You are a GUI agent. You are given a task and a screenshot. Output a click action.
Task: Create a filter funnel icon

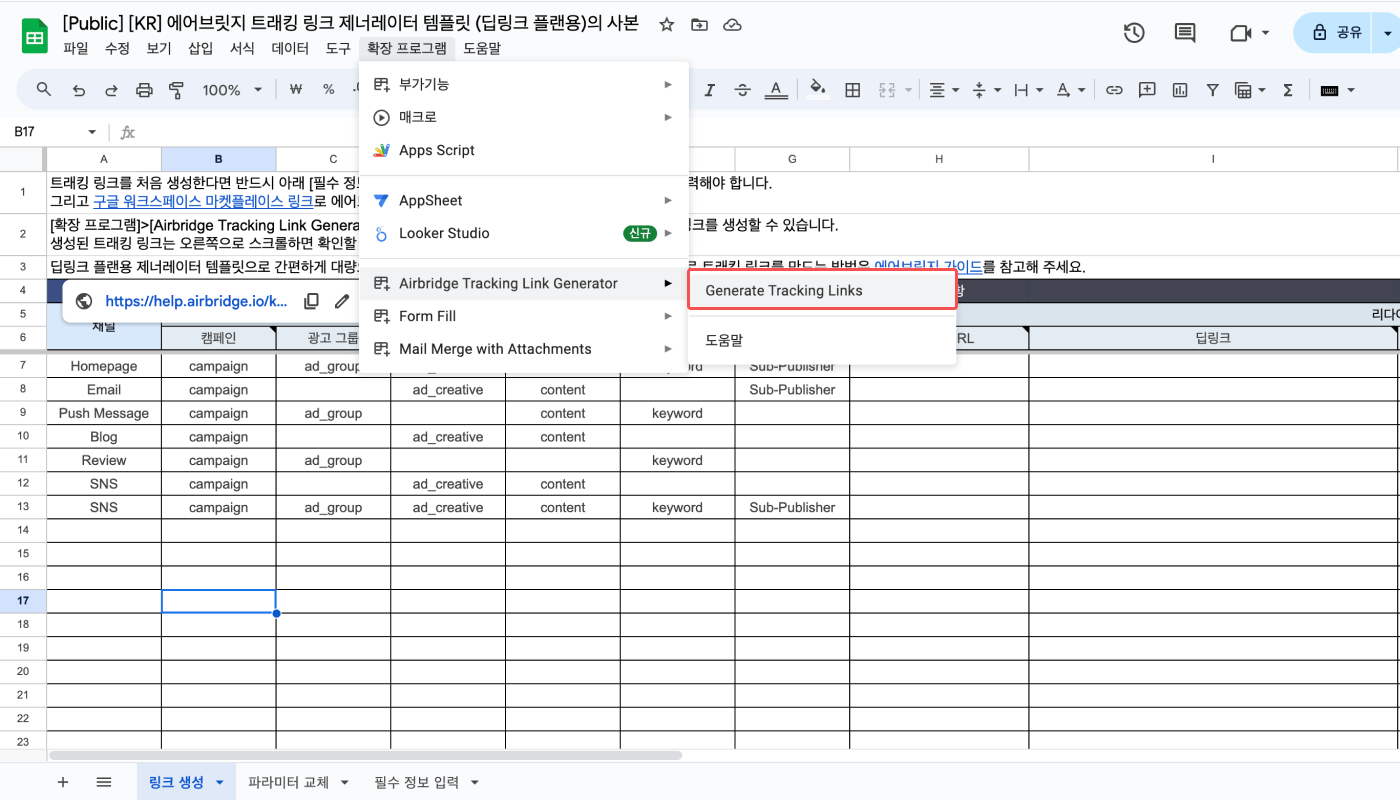coord(1212,90)
